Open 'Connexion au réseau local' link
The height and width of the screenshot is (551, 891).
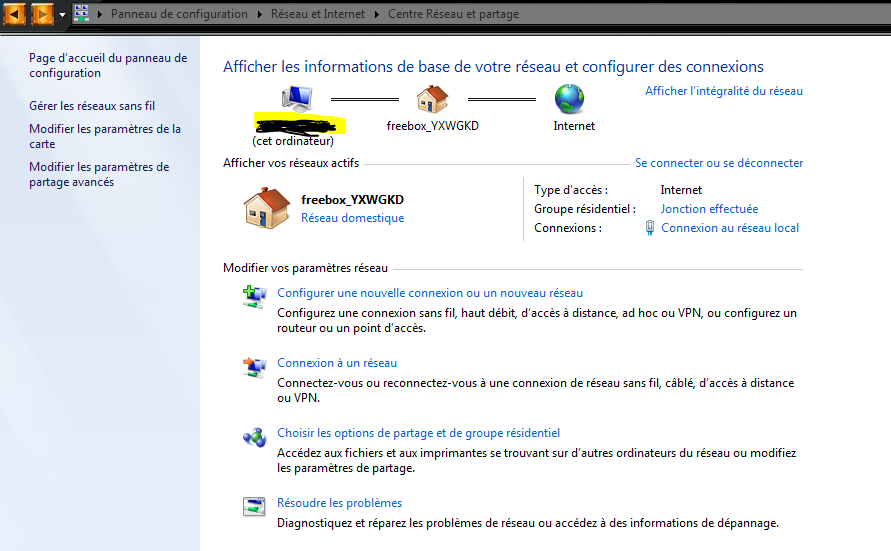(x=729, y=228)
